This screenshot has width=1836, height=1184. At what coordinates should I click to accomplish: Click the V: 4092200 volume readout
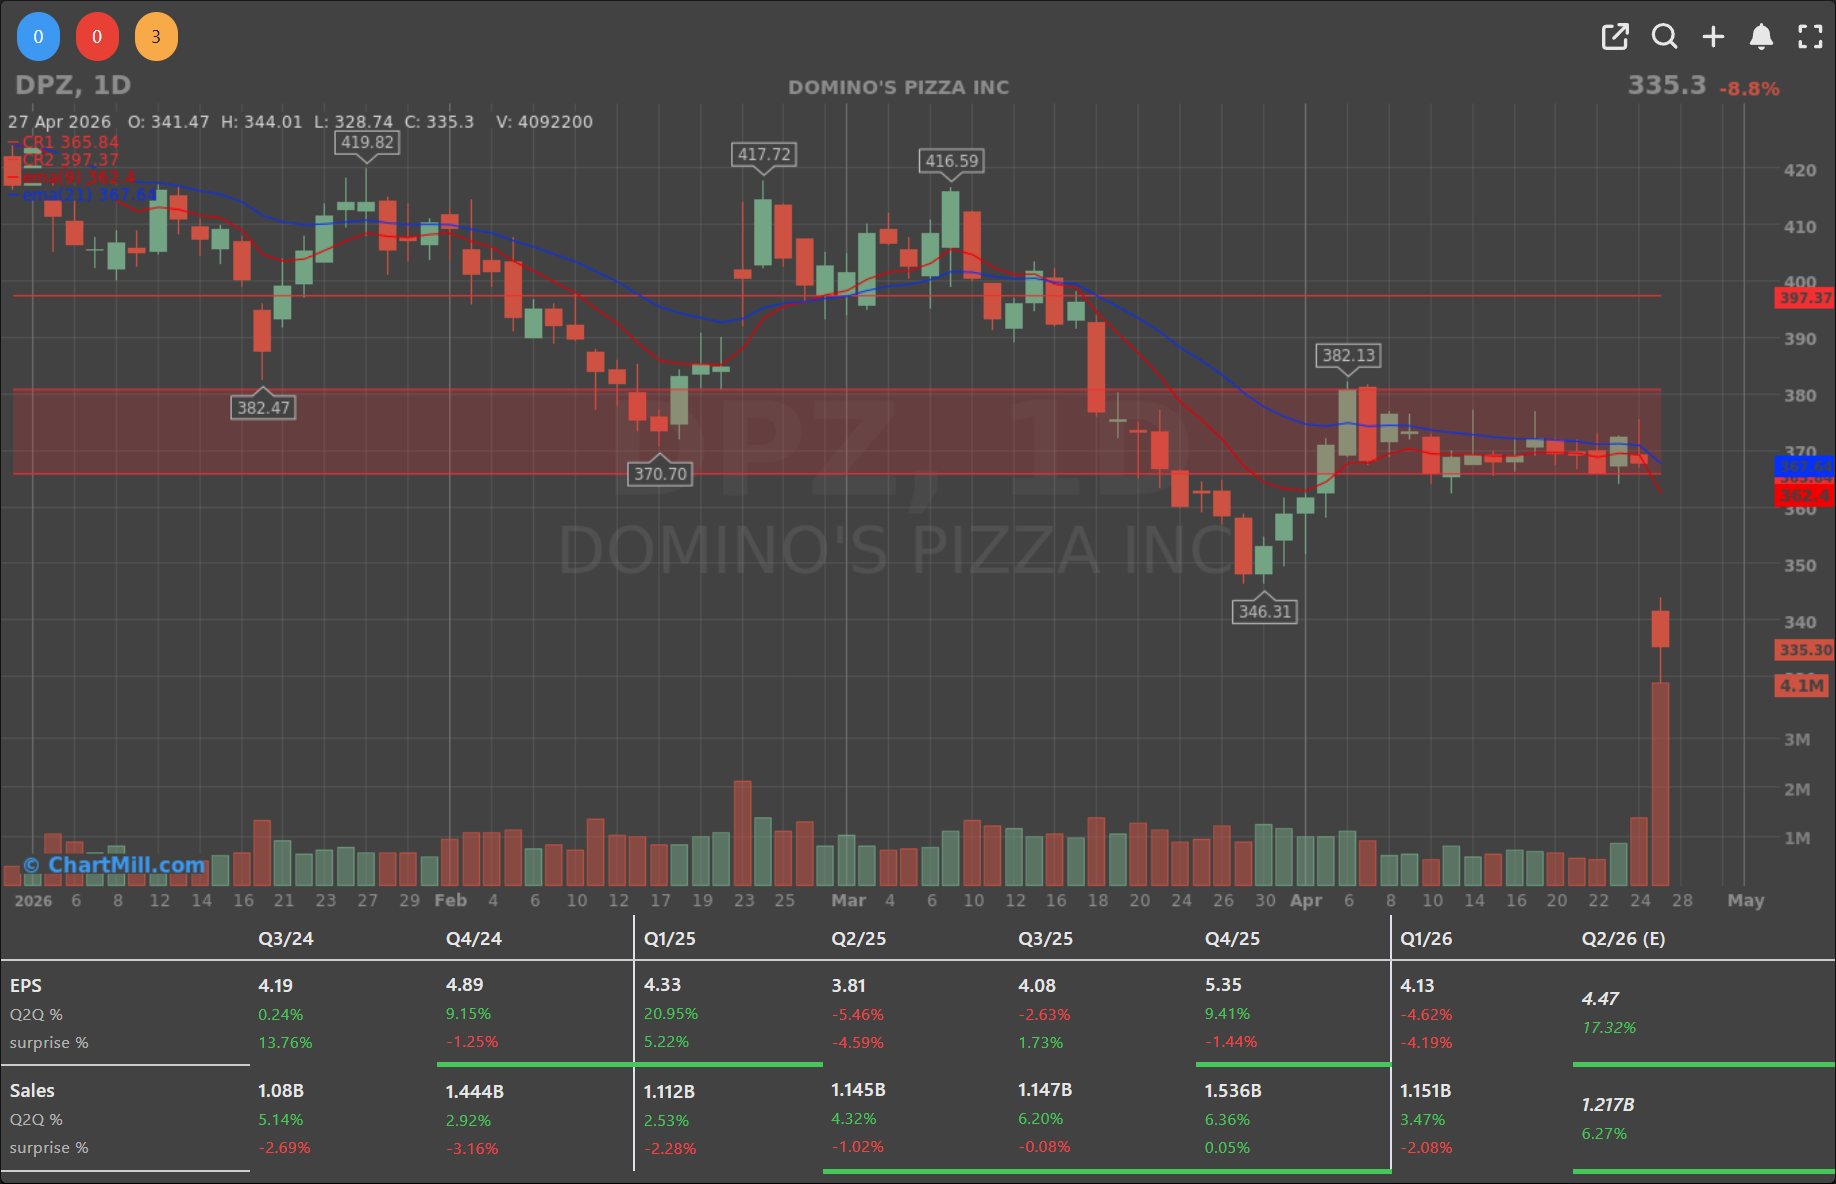tap(544, 122)
